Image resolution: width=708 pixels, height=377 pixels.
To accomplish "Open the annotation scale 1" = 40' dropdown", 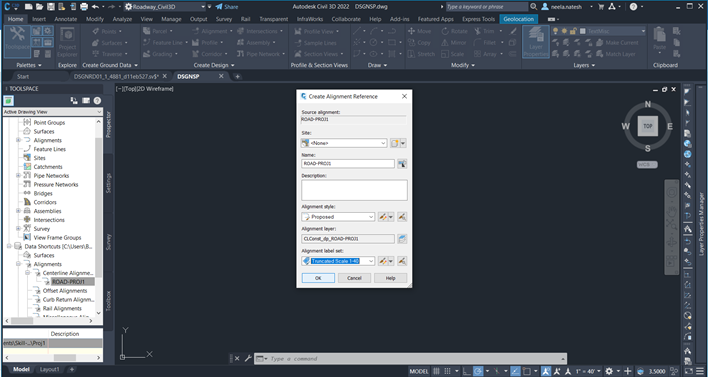I will 588,371.
